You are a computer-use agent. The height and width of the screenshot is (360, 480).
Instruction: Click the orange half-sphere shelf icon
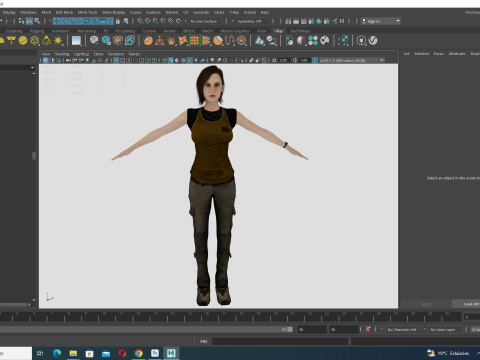point(148,41)
